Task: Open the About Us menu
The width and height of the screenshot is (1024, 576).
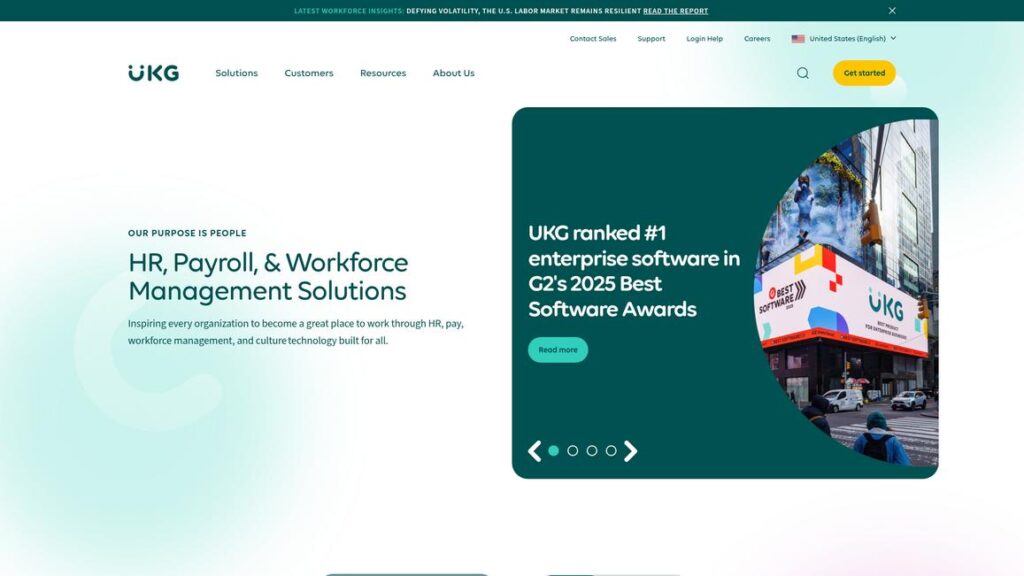Action: 453,73
